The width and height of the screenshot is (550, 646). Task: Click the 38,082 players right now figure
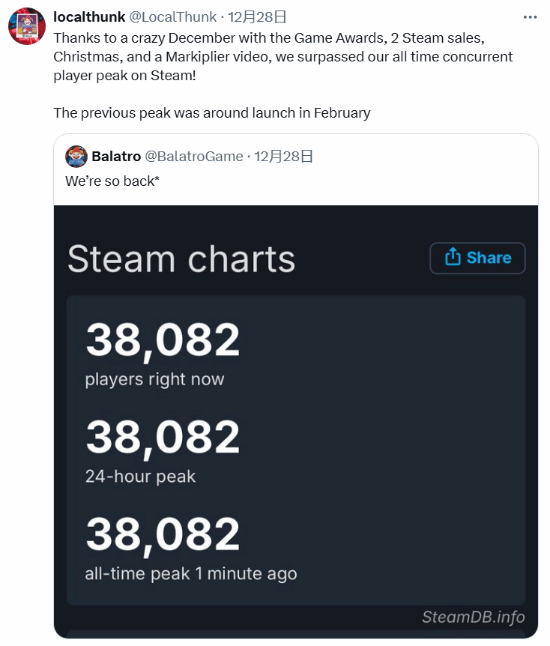162,340
